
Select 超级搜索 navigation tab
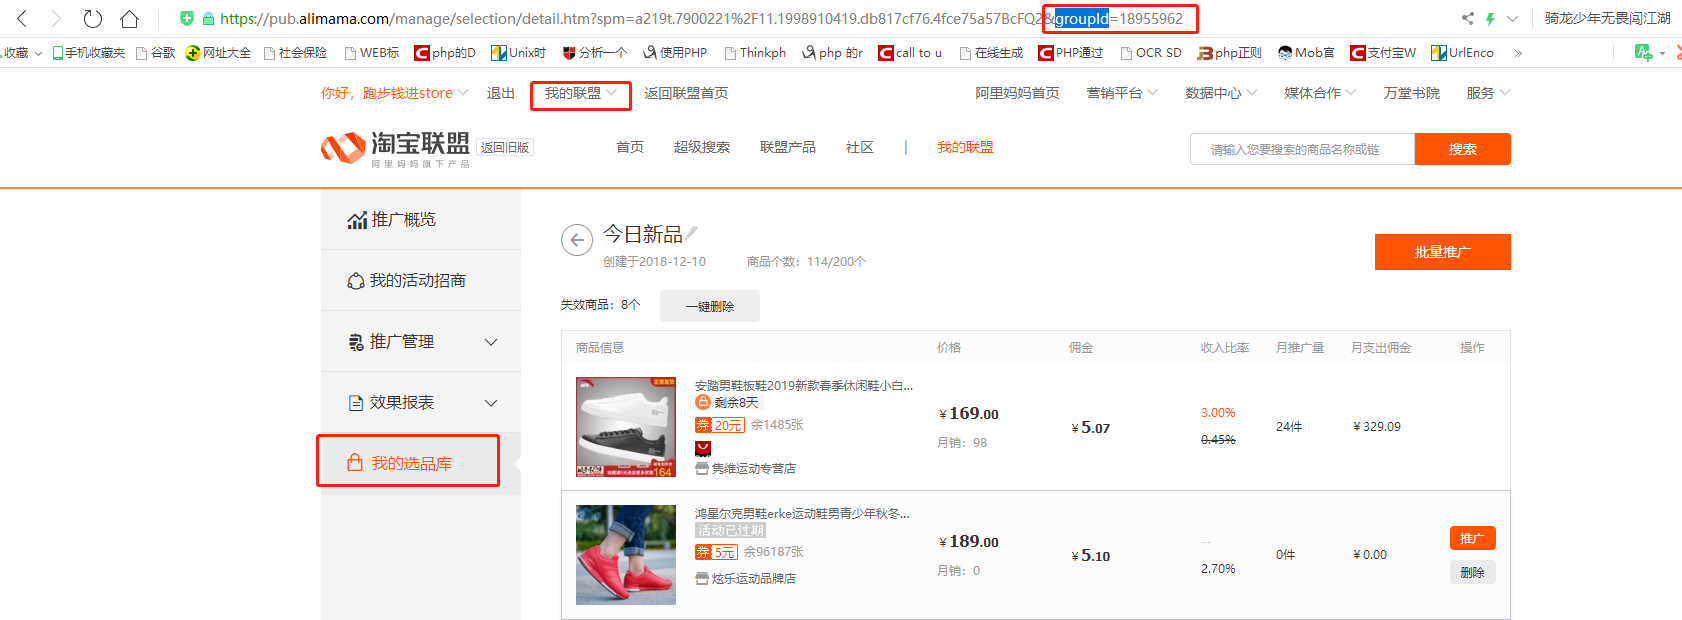point(702,147)
